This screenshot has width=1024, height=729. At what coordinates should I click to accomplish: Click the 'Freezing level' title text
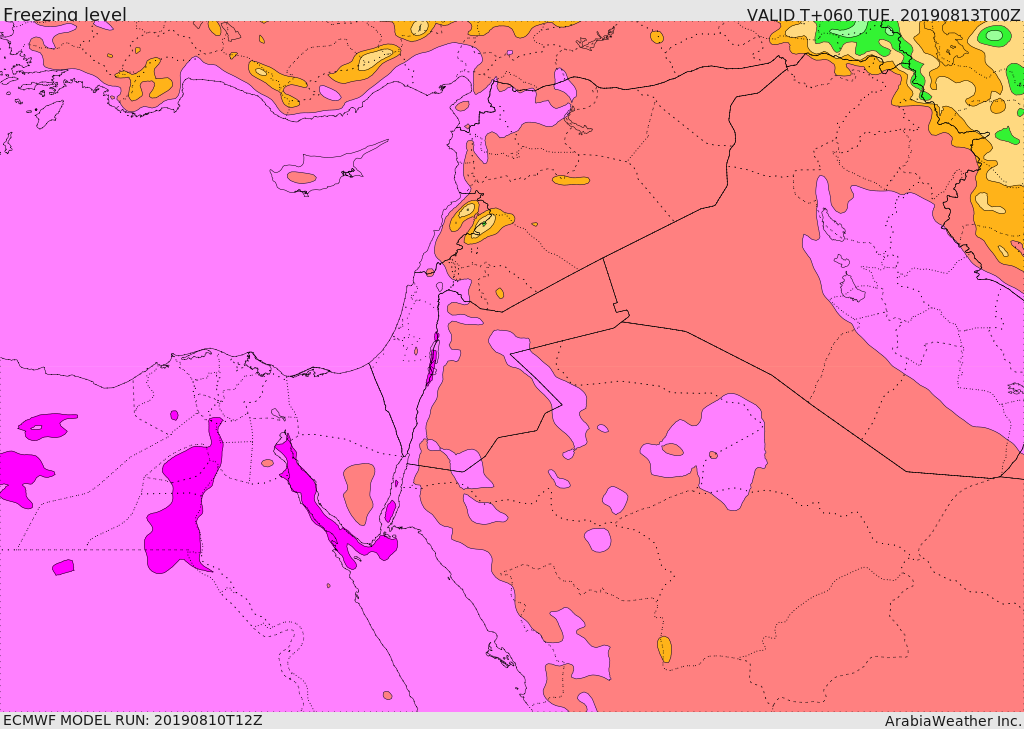click(x=65, y=13)
